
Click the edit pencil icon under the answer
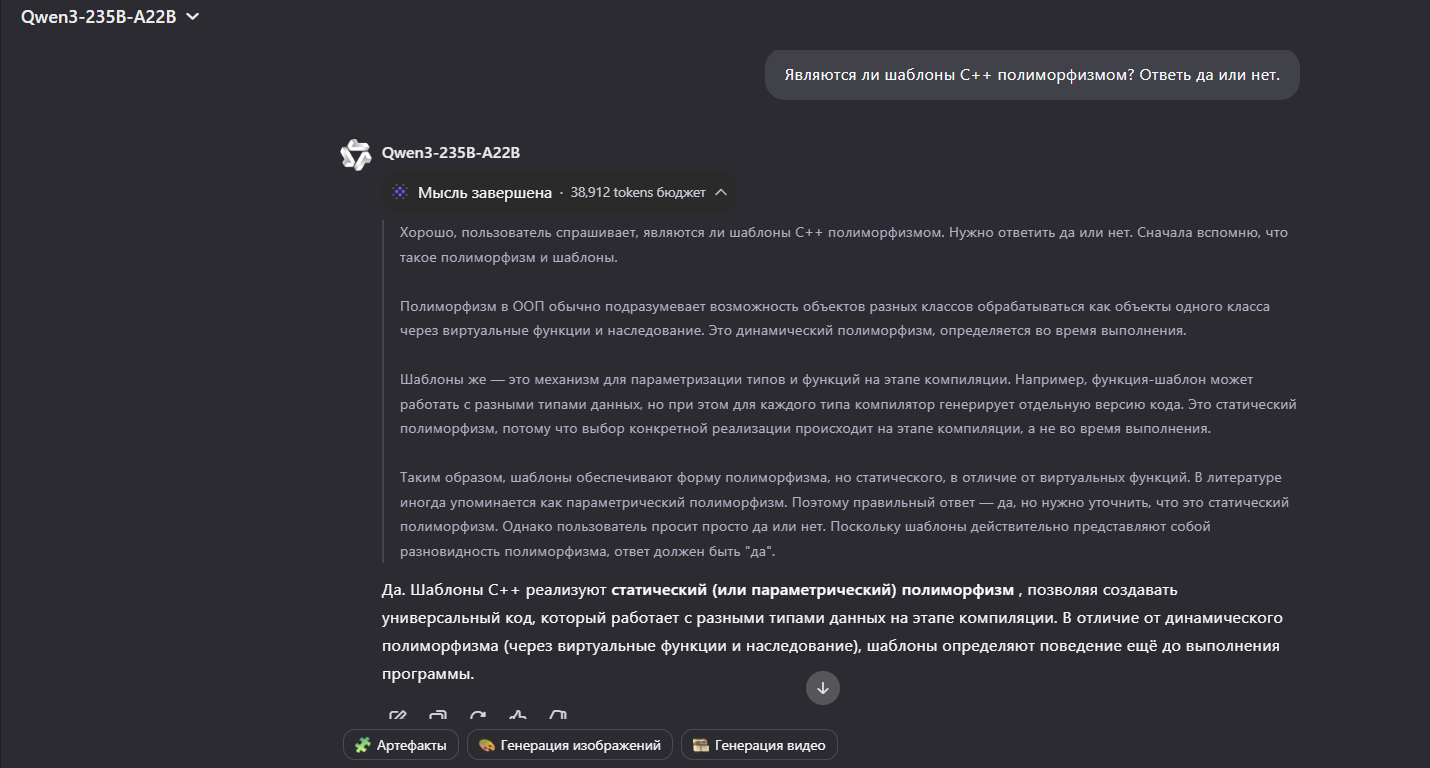398,717
